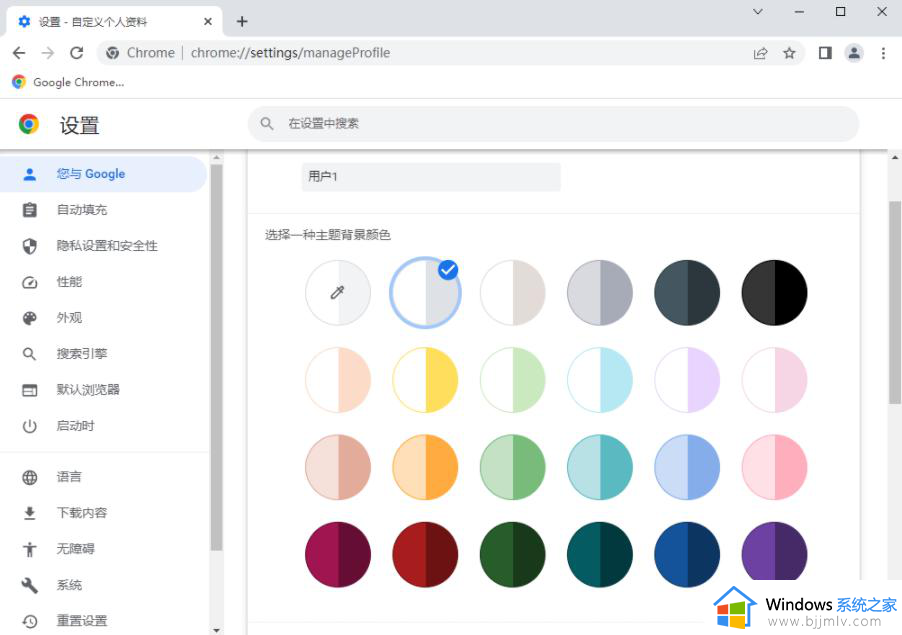Select the medium green theme swatch
The width and height of the screenshot is (902, 635).
[x=513, y=468]
